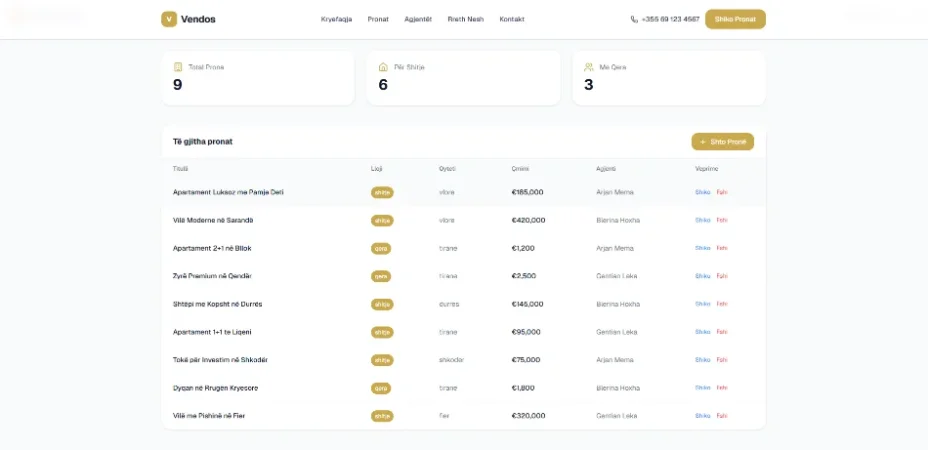Image resolution: width=928 pixels, height=450 pixels.
Task: Click the Vendos brand name
Action: tap(198, 19)
